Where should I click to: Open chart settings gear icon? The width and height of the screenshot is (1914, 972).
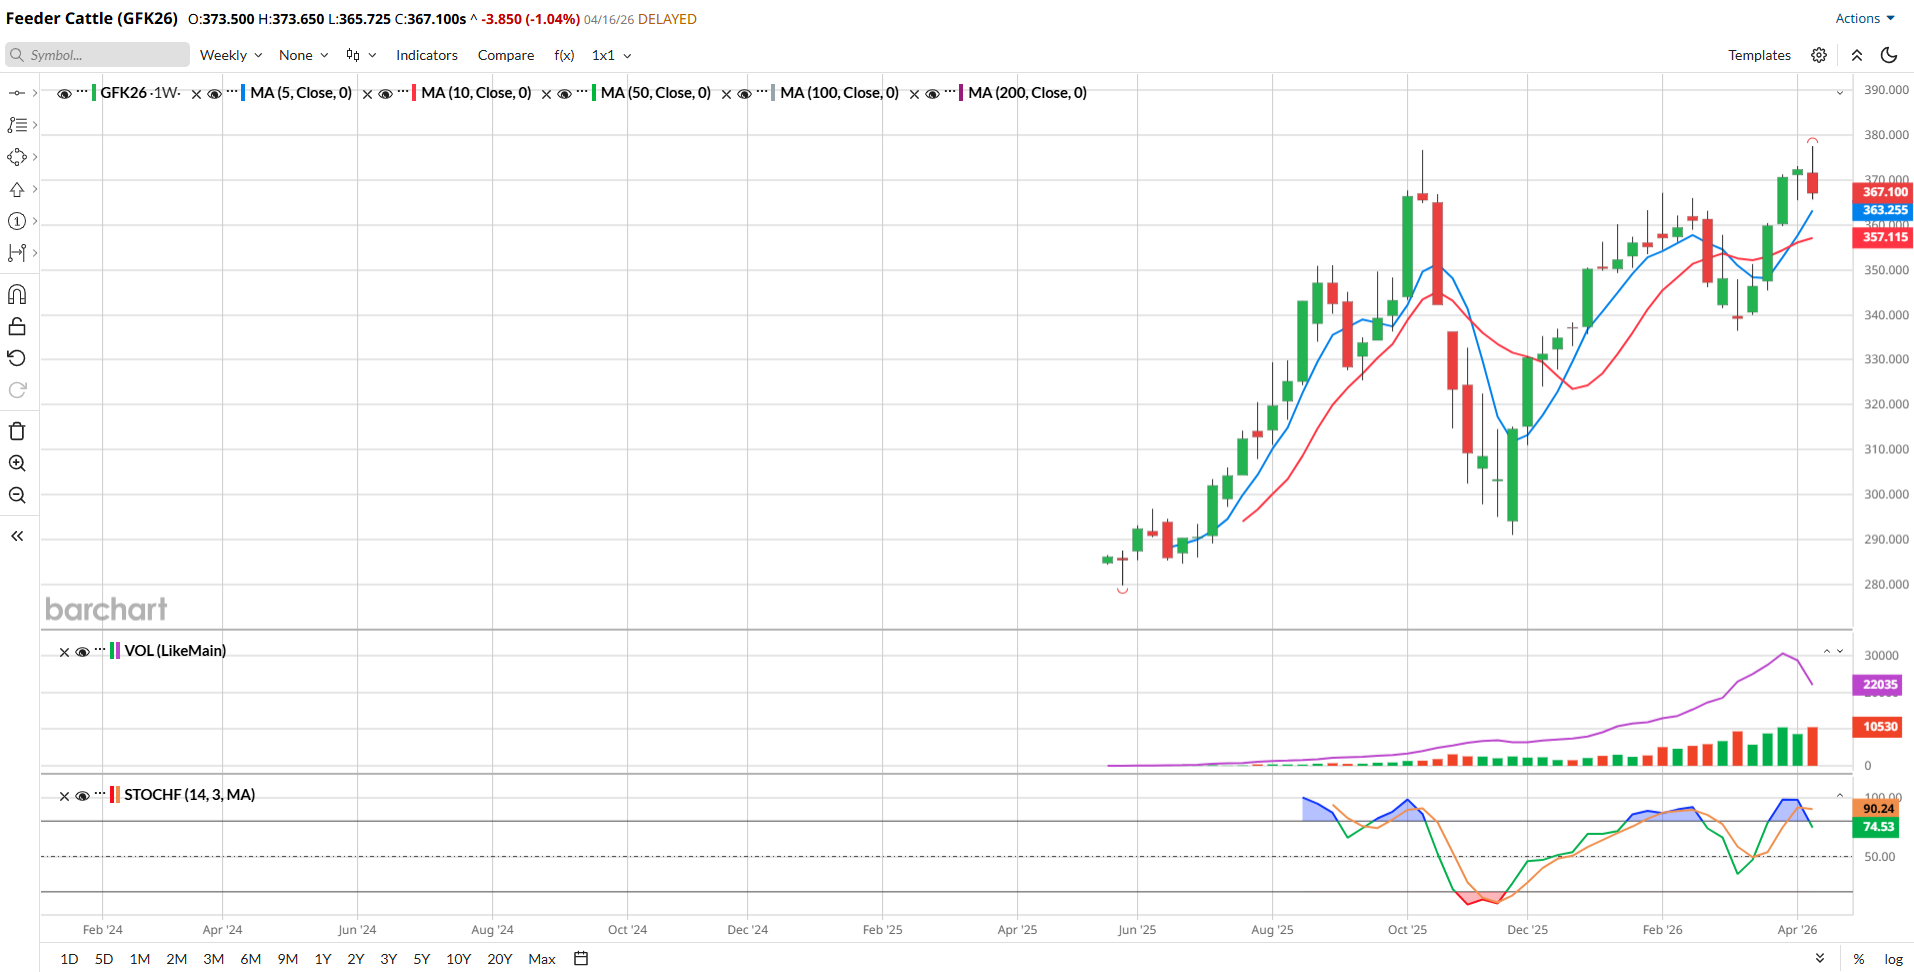click(x=1819, y=55)
